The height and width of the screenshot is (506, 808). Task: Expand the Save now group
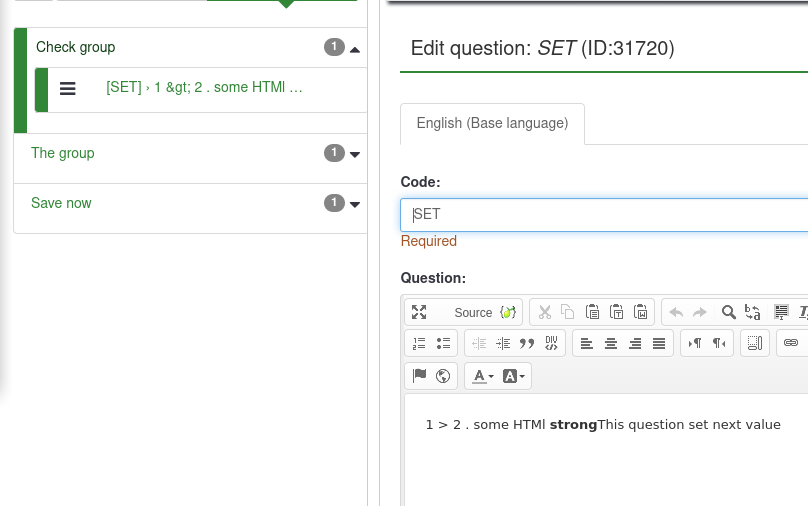(355, 204)
